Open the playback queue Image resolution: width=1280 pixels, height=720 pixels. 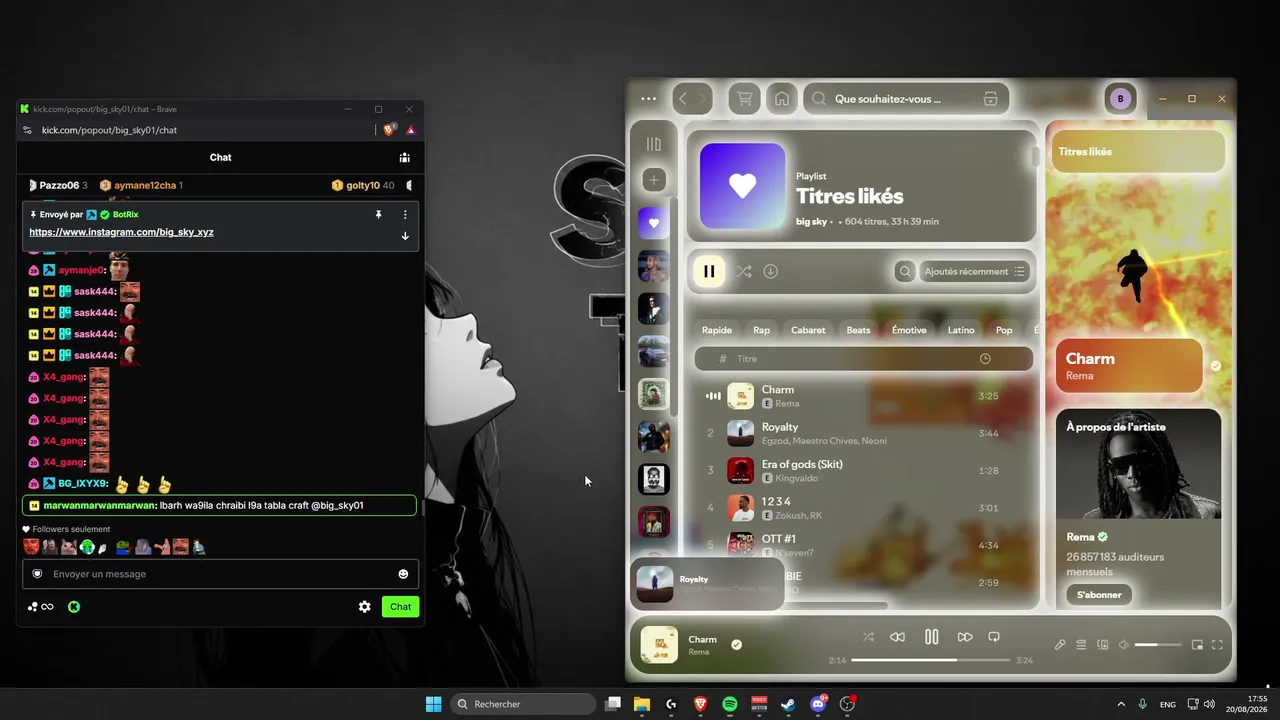click(x=1081, y=645)
